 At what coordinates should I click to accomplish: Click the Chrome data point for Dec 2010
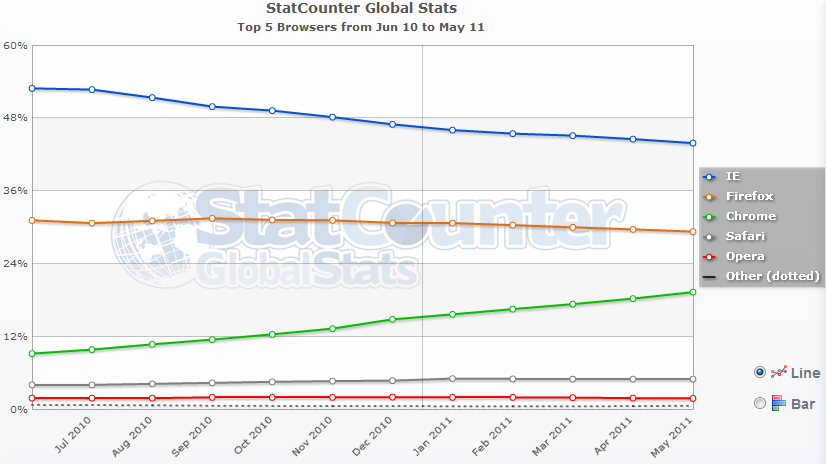[x=392, y=320]
